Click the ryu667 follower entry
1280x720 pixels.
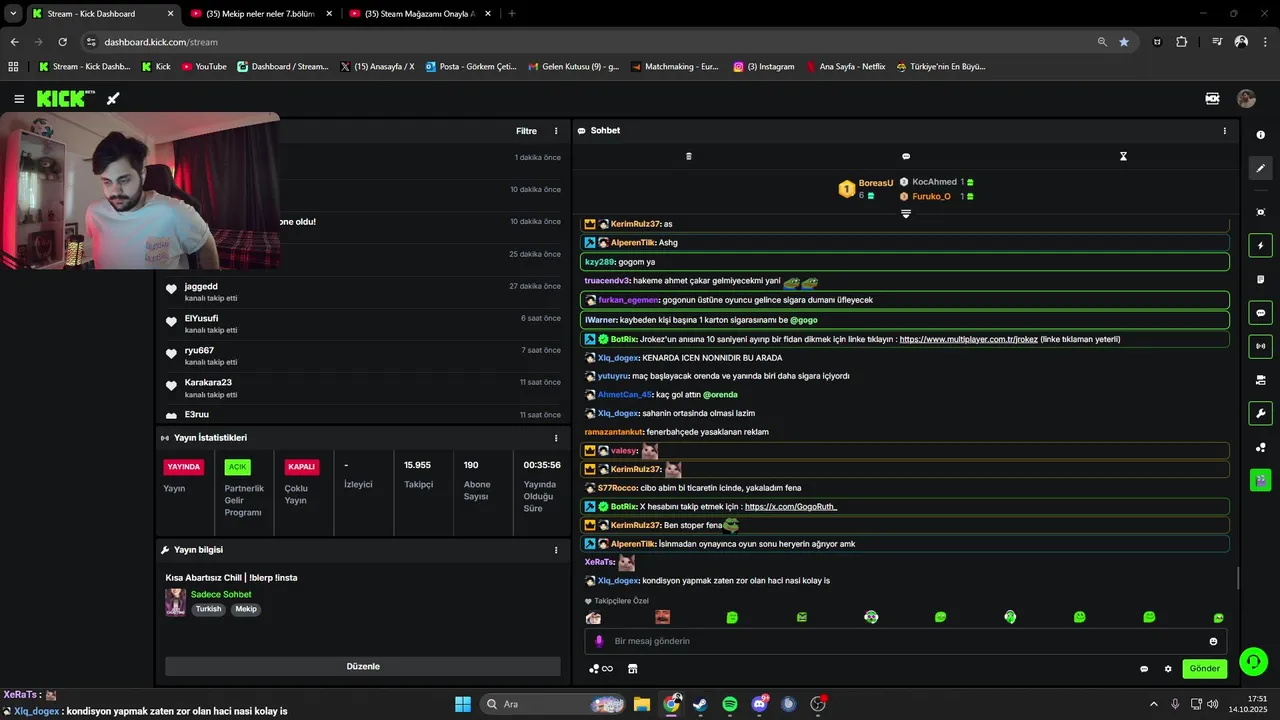click(x=363, y=355)
